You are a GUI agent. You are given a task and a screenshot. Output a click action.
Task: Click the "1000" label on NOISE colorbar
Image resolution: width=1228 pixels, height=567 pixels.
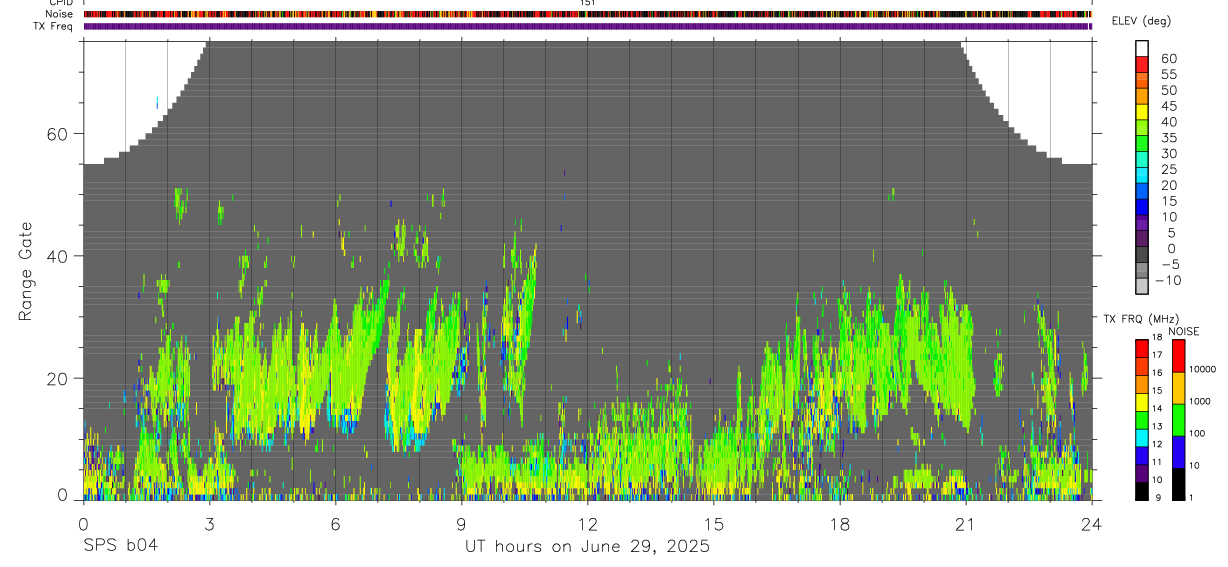click(1200, 401)
